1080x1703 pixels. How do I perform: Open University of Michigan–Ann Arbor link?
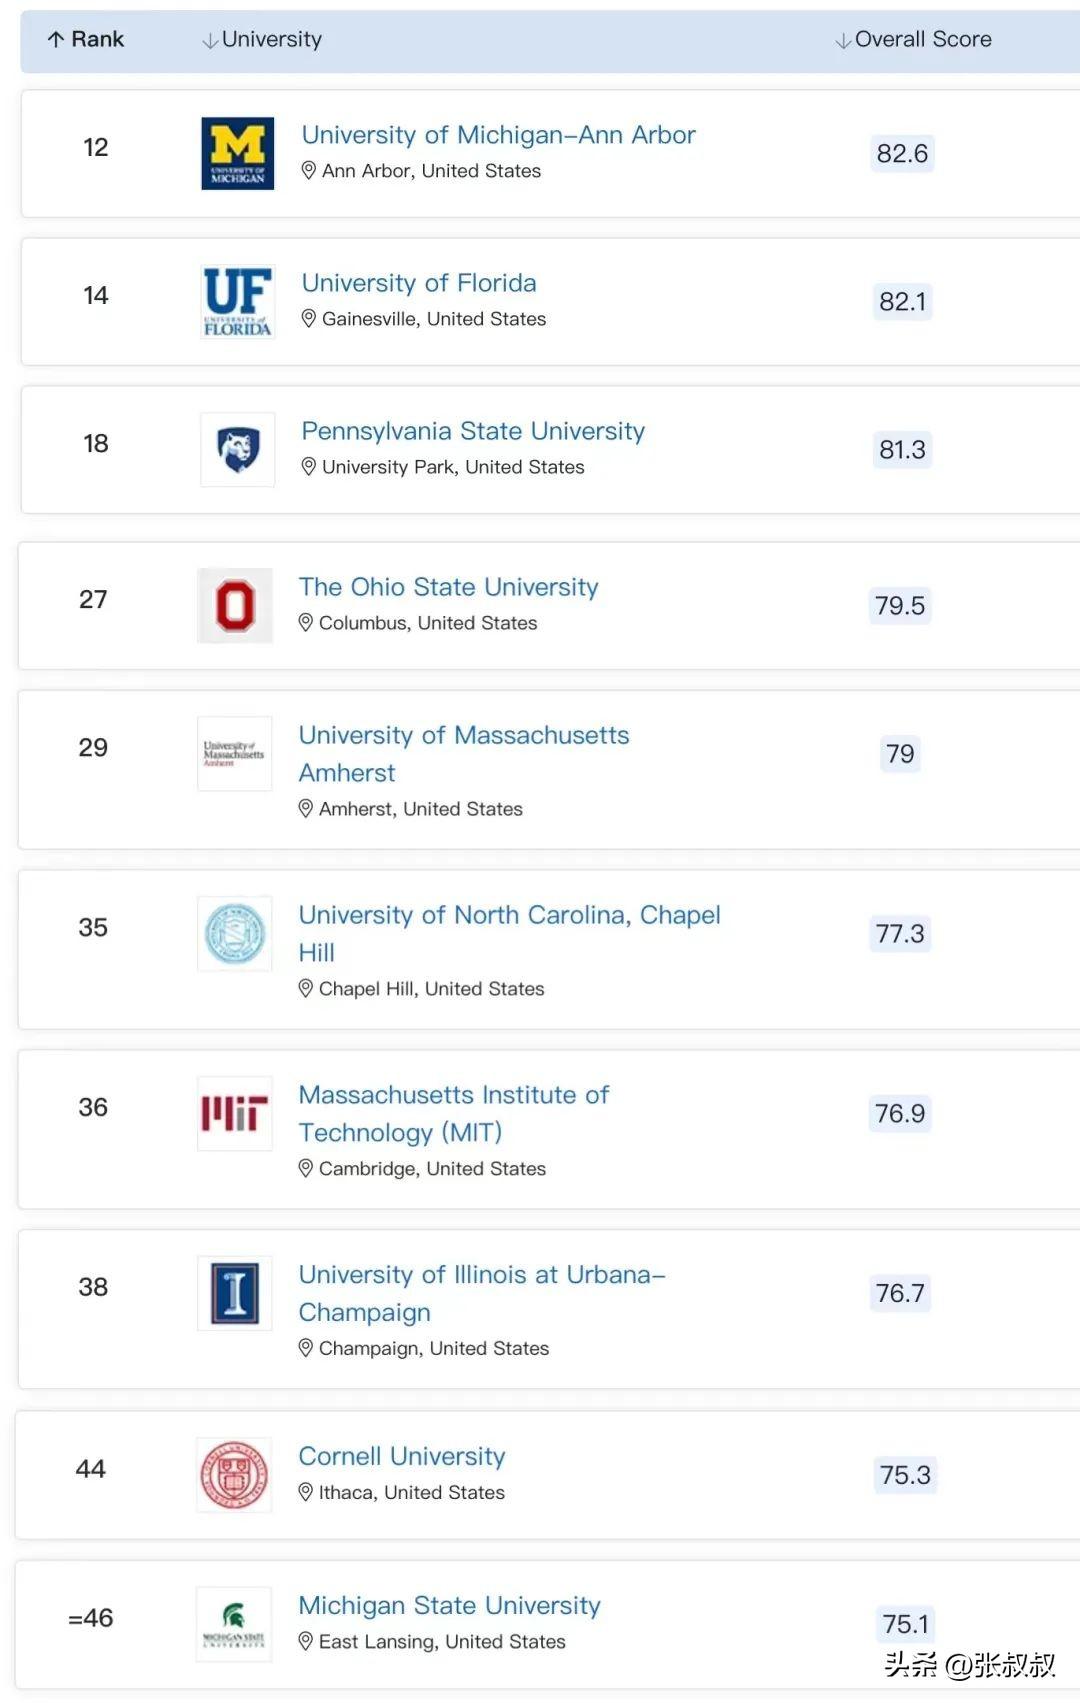(x=498, y=135)
